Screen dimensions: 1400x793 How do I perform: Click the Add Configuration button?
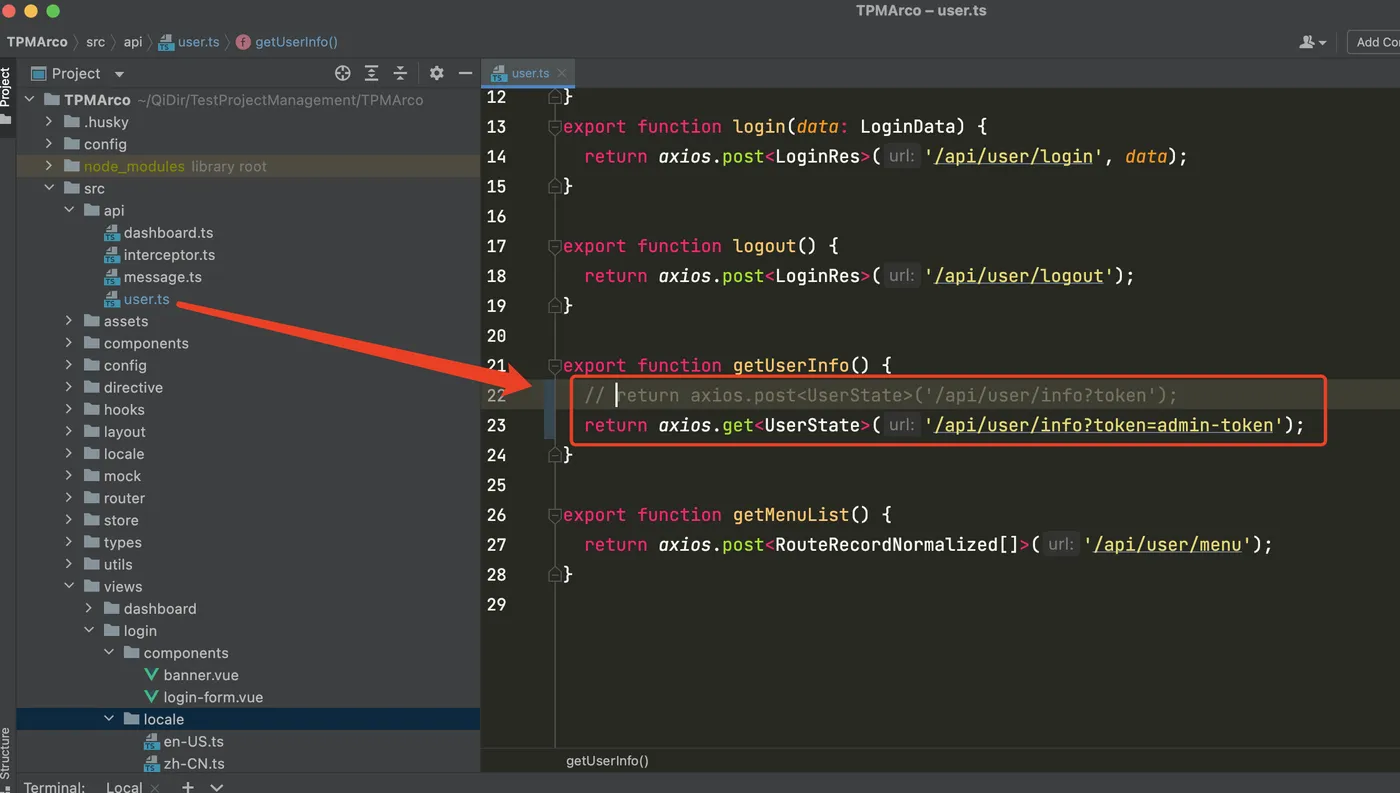coord(1373,42)
